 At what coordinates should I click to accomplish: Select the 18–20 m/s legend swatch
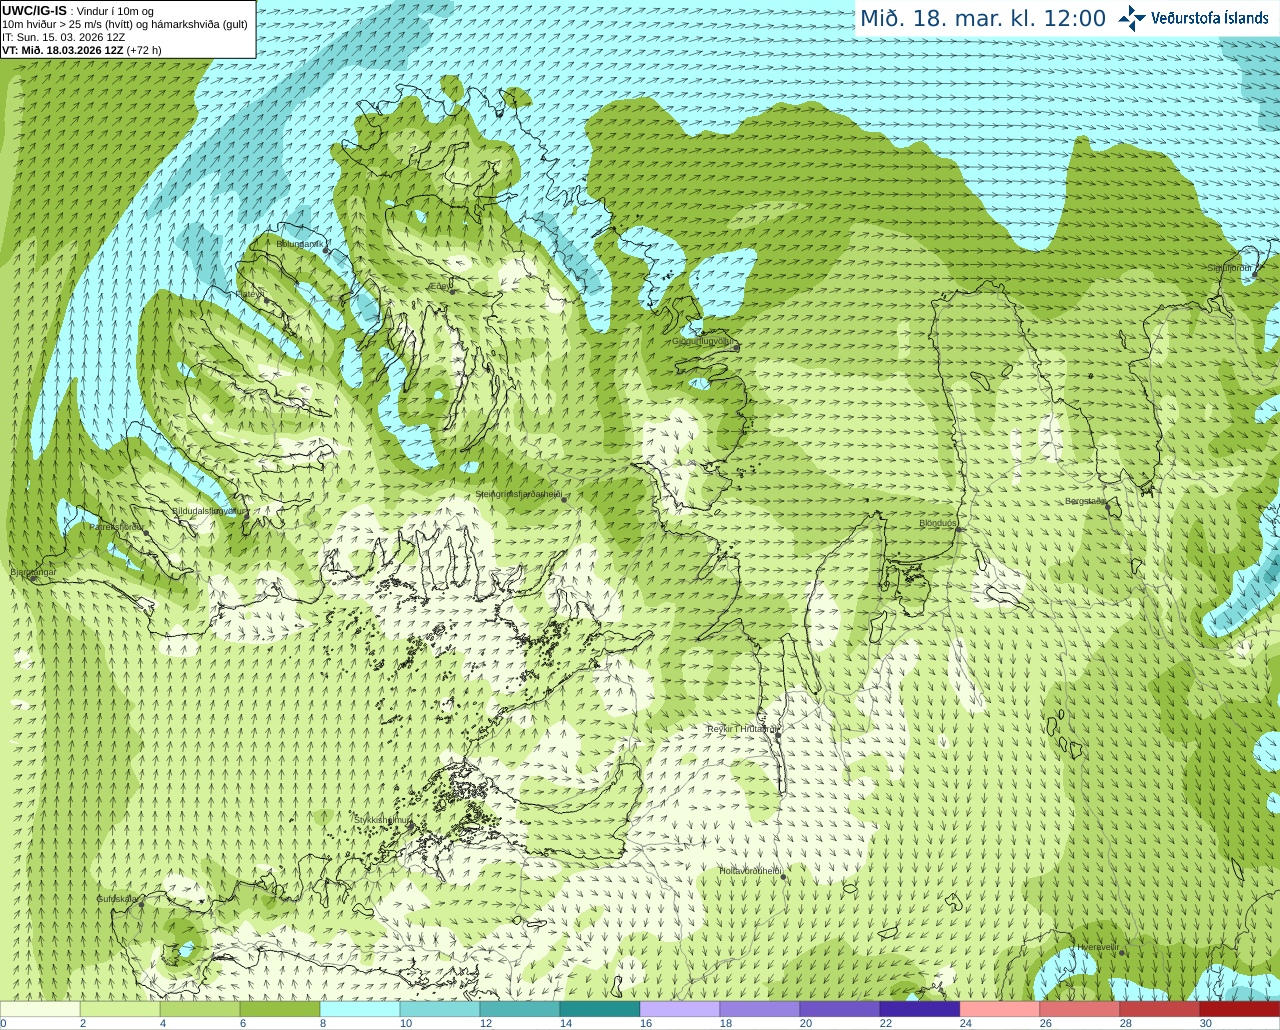(760, 1009)
